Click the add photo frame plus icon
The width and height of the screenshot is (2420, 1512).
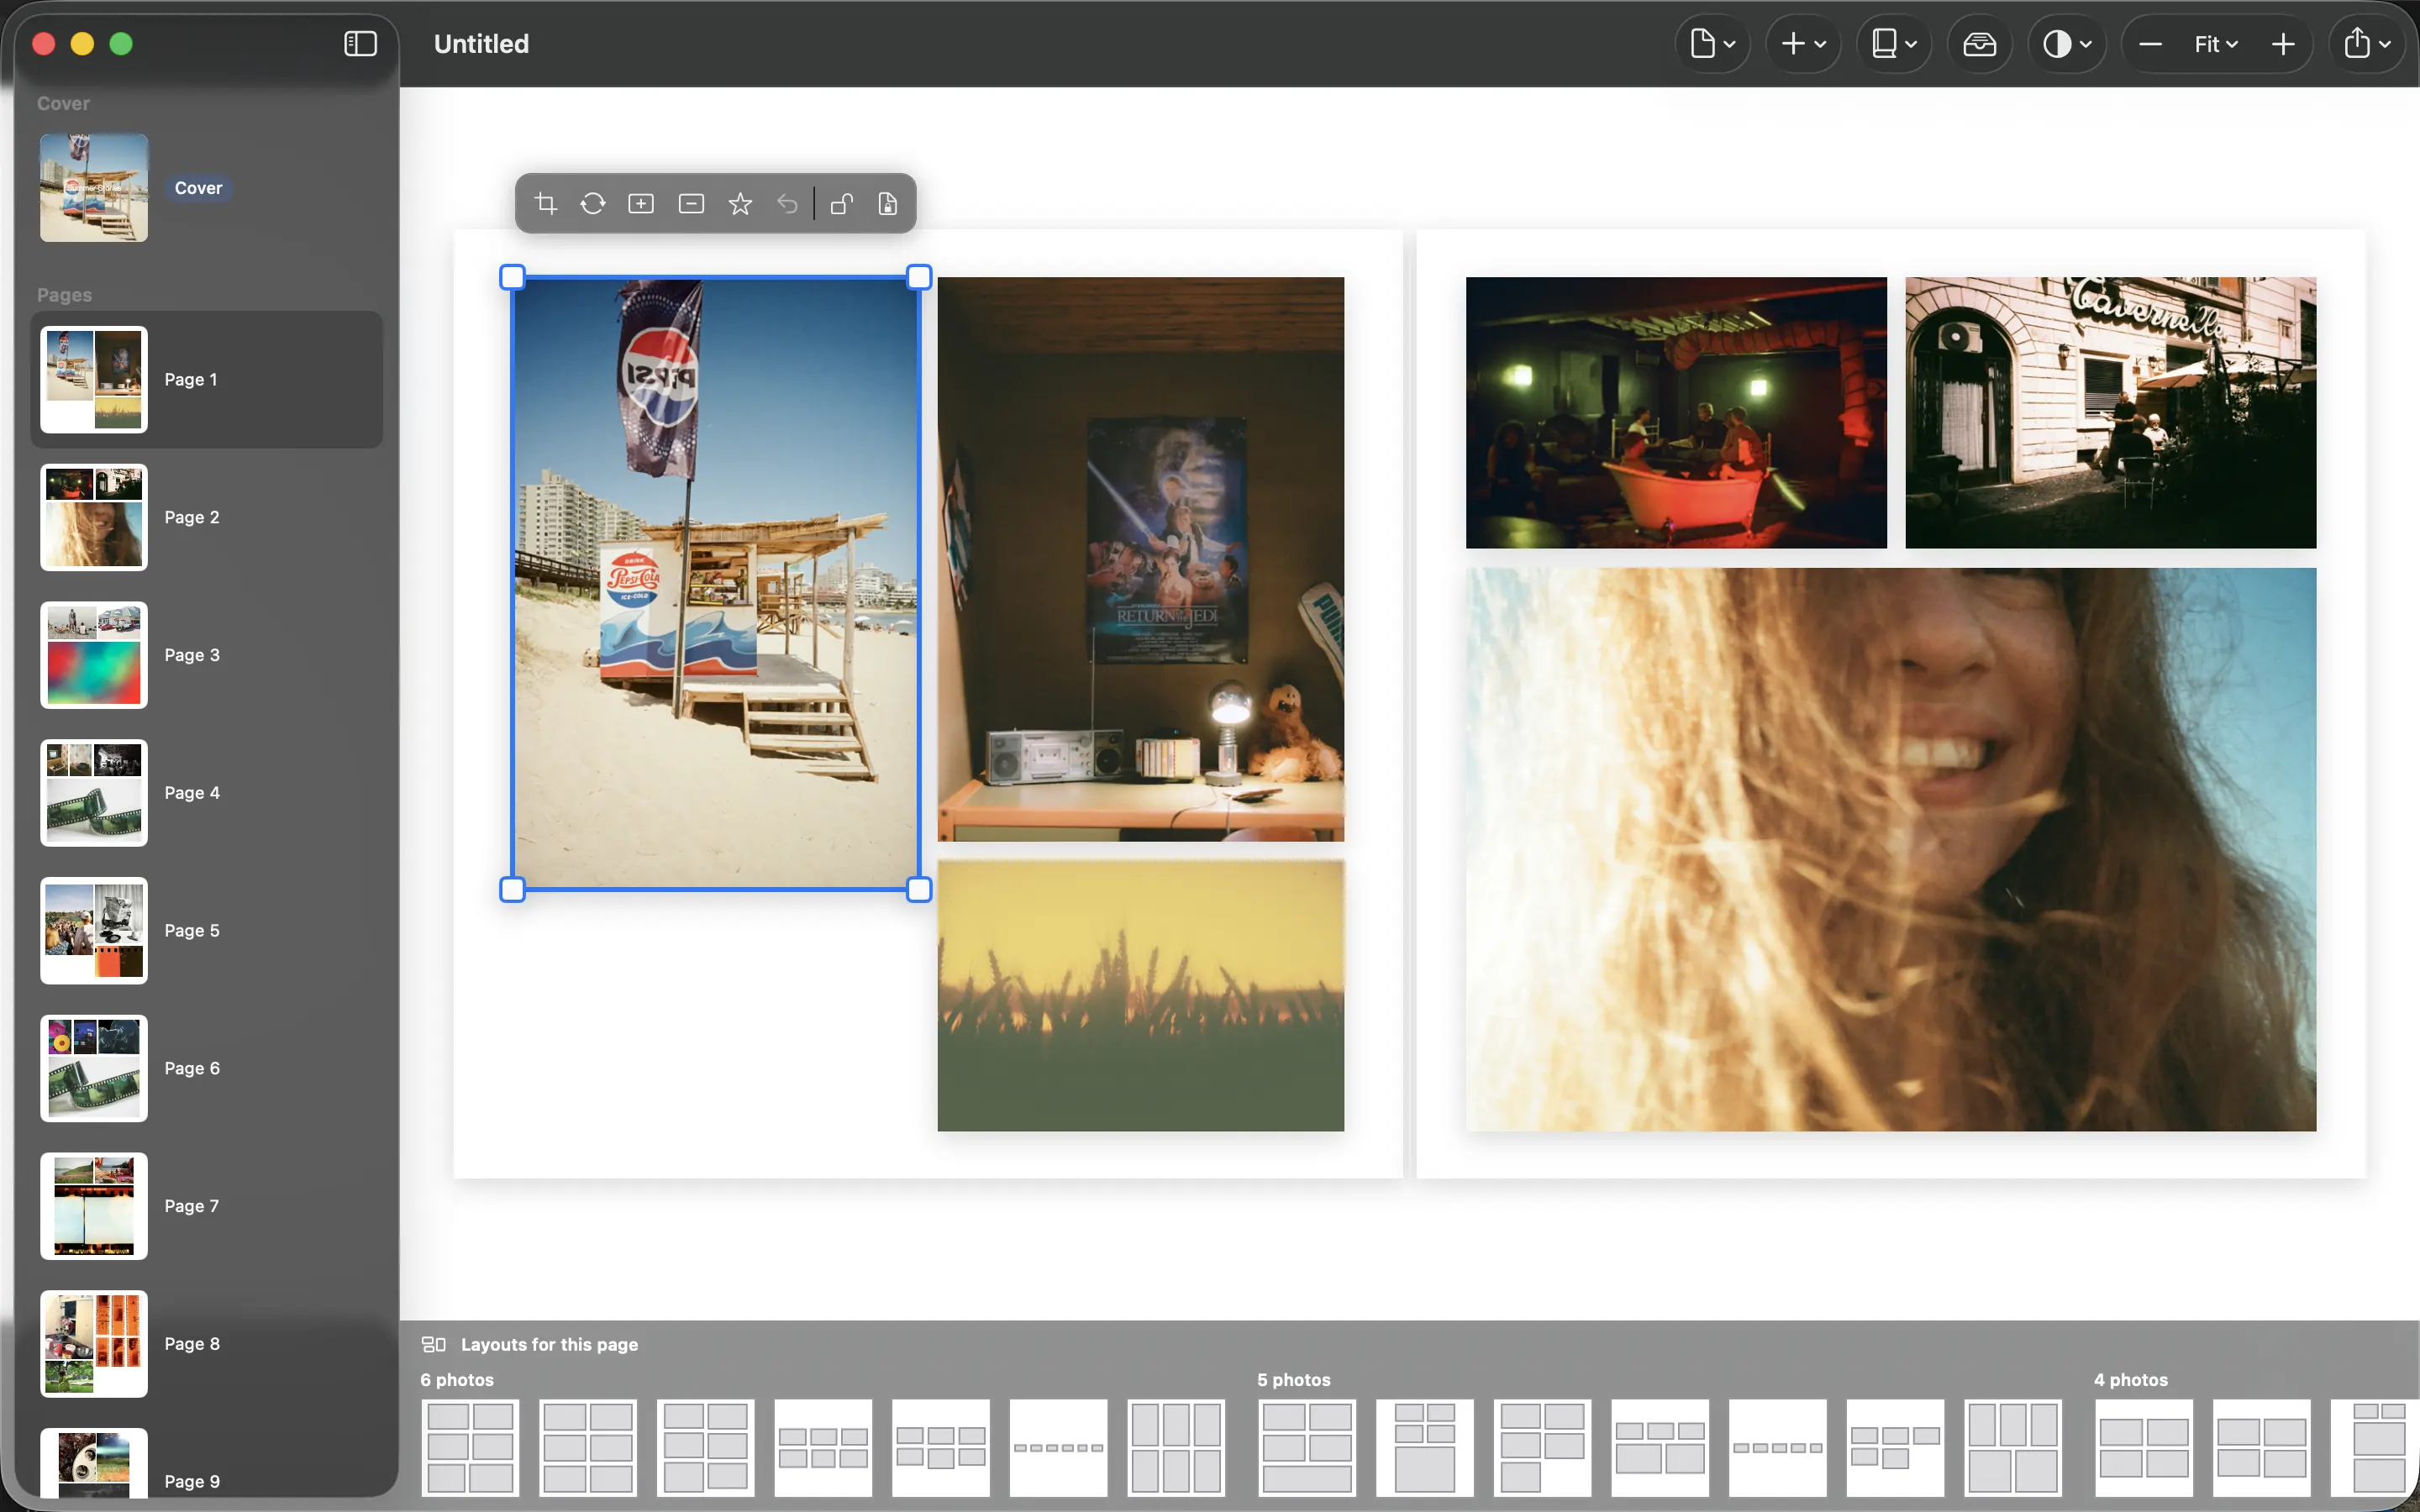click(x=641, y=204)
